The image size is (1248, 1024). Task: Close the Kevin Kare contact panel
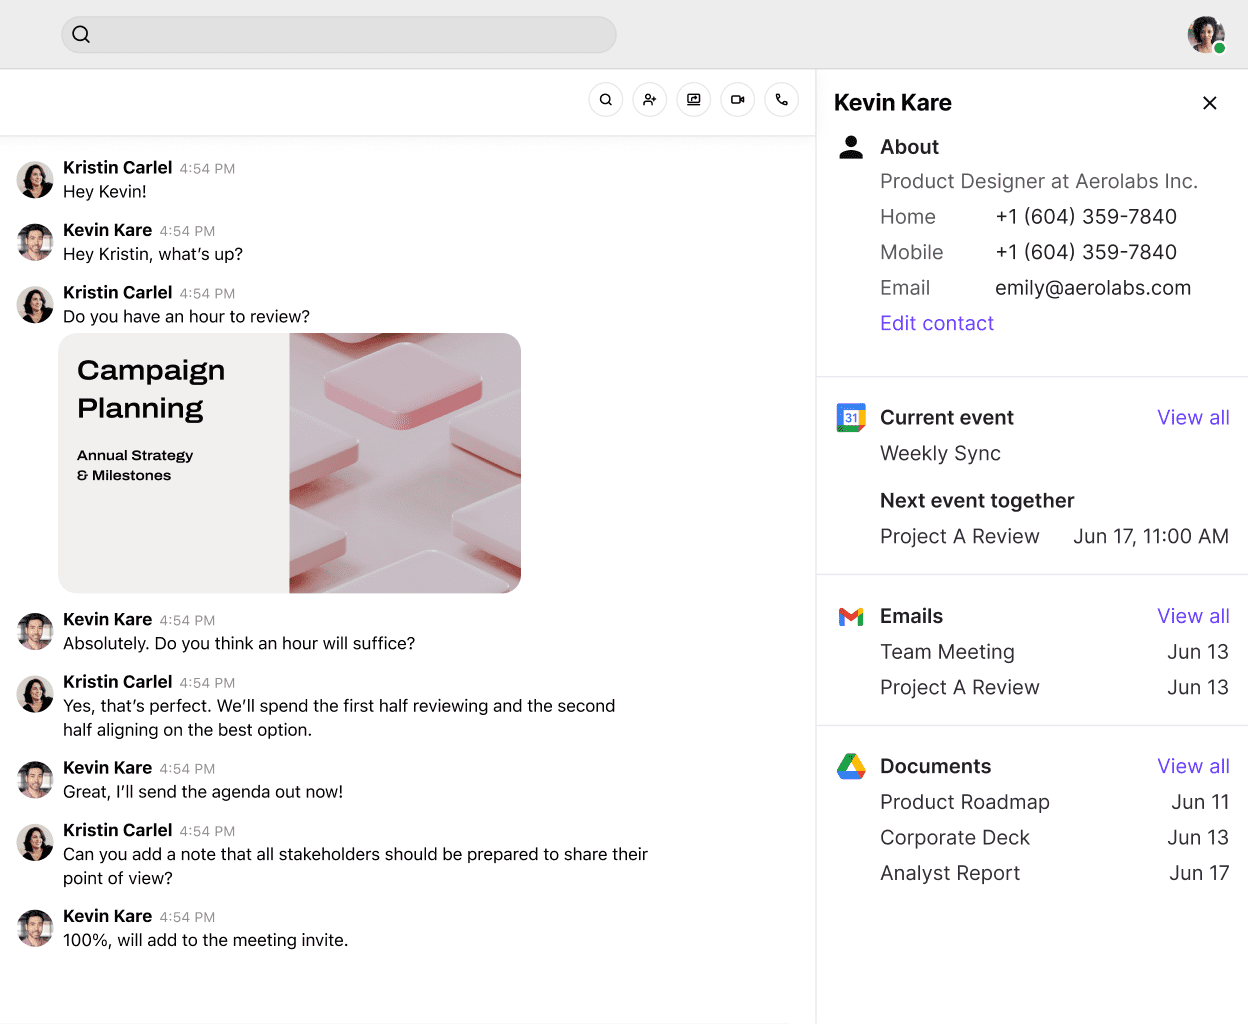tap(1209, 102)
